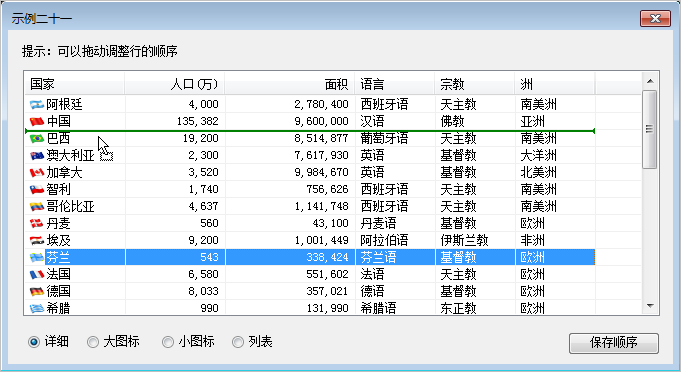Click population value 19,200

[x=201, y=138]
